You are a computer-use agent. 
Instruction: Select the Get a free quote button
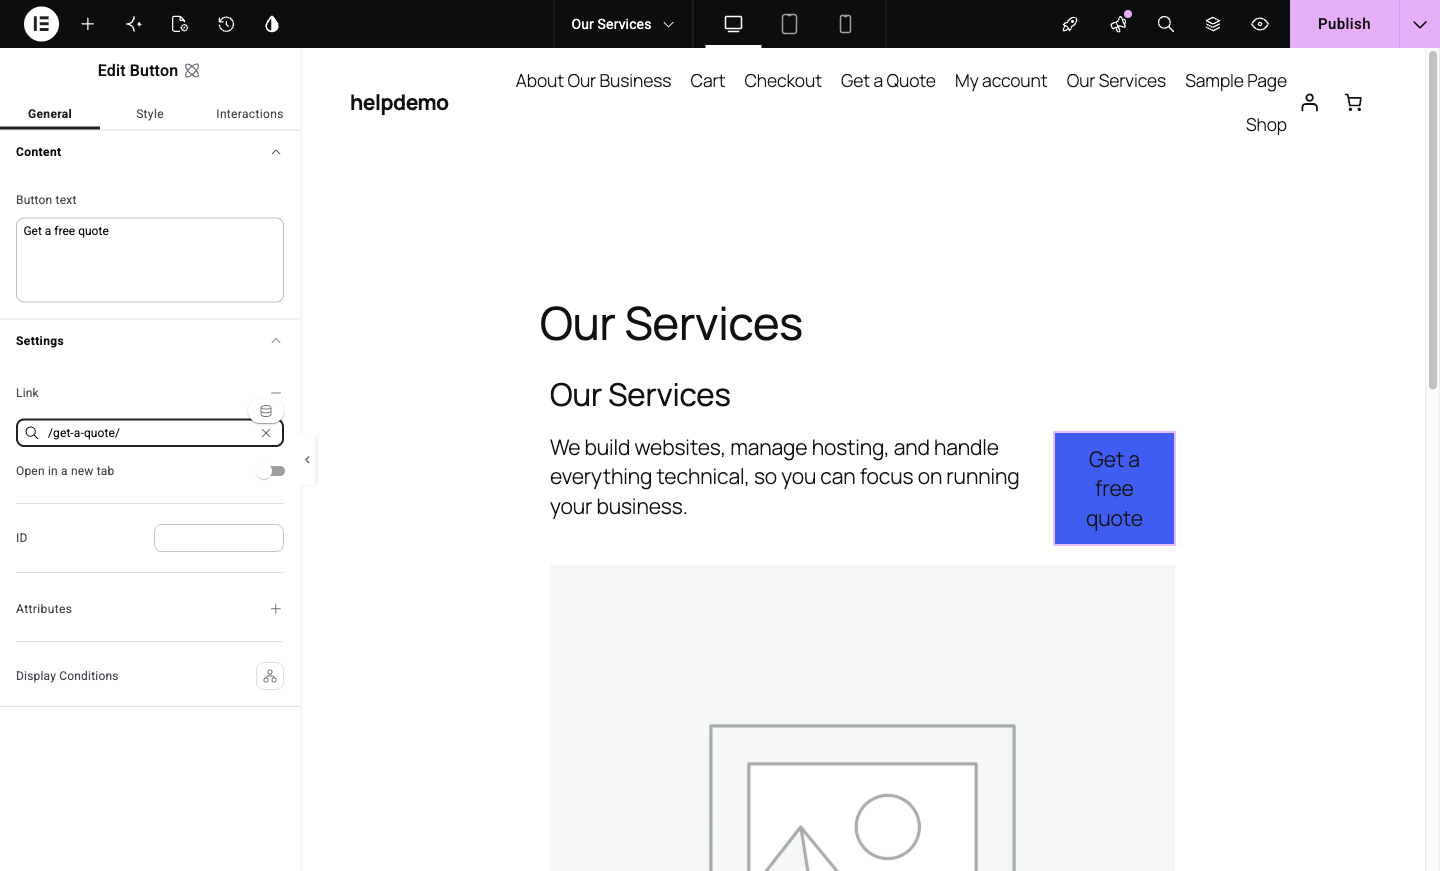pyautogui.click(x=1114, y=489)
